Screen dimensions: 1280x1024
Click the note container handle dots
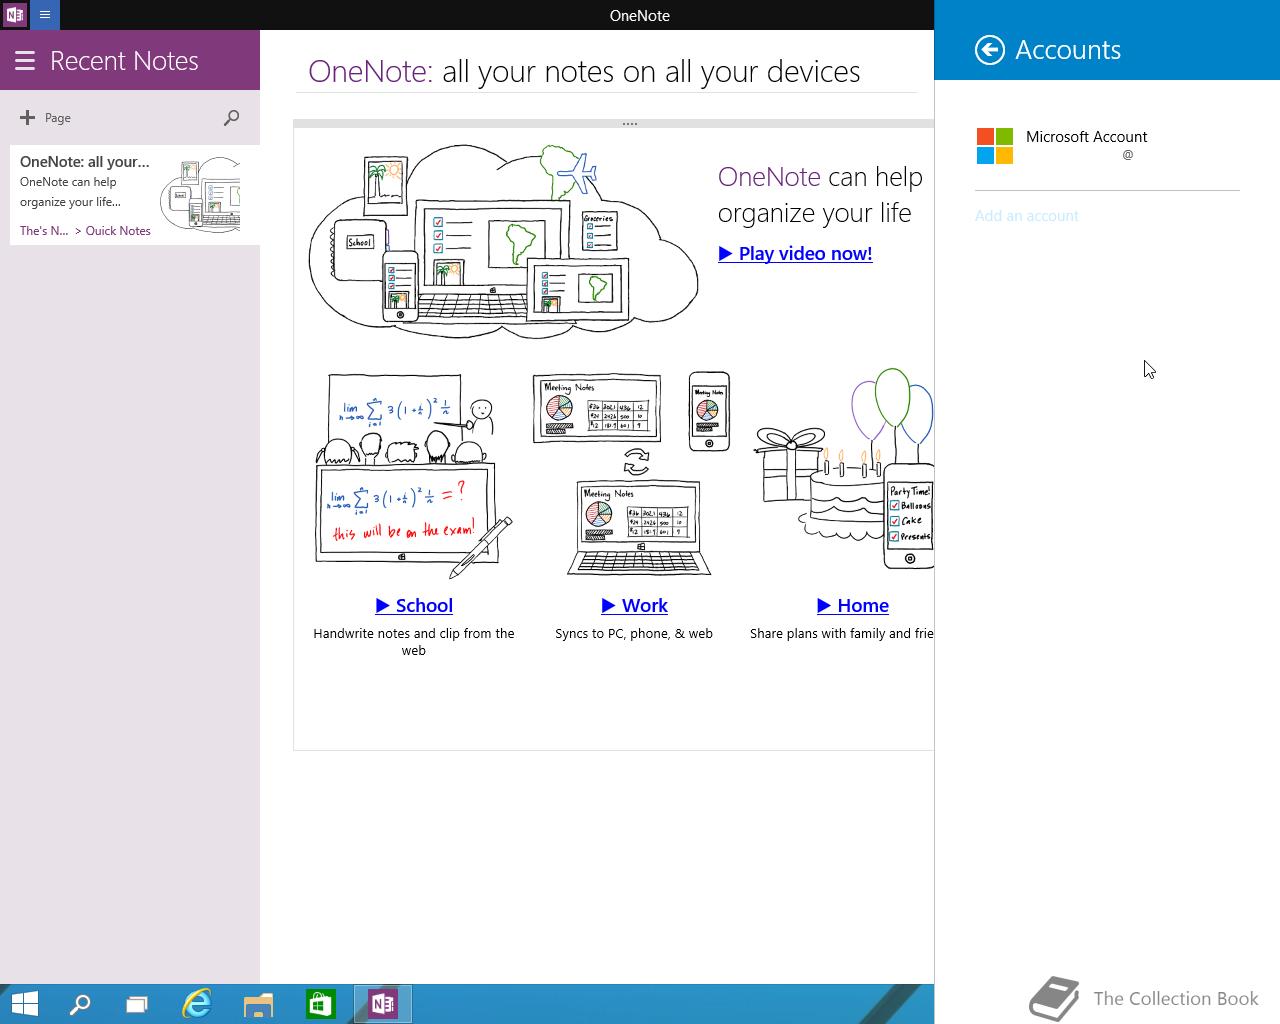click(x=630, y=124)
